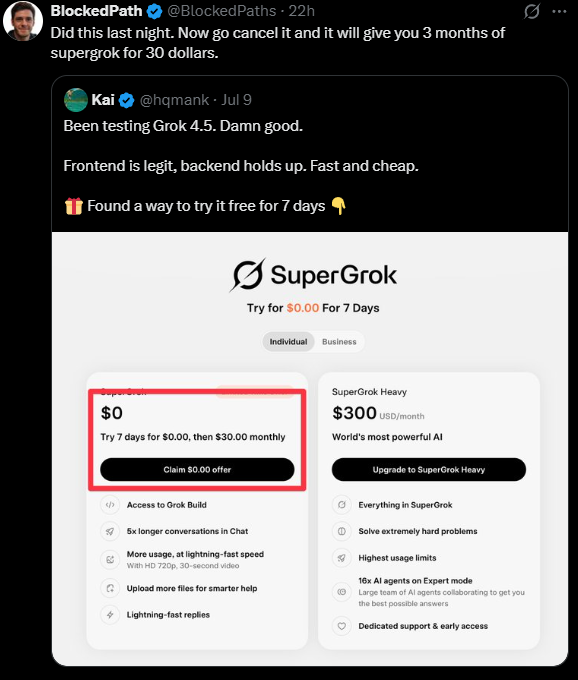Click the Claim $0.00 offer button

click(x=197, y=469)
